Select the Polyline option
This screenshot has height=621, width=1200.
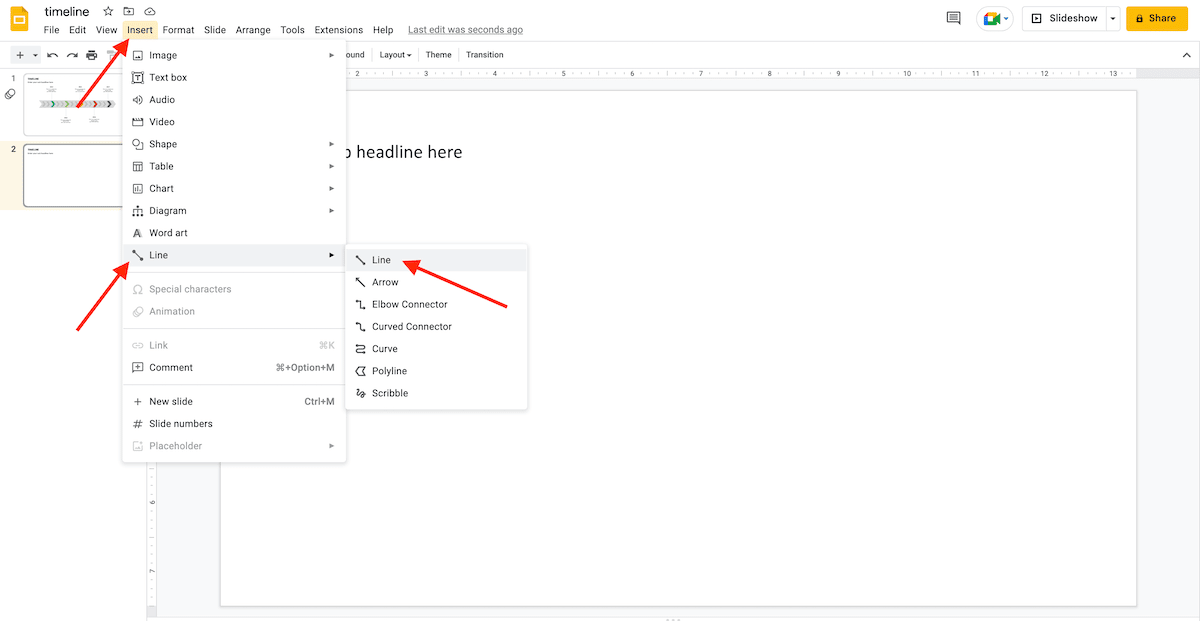click(x=436, y=371)
